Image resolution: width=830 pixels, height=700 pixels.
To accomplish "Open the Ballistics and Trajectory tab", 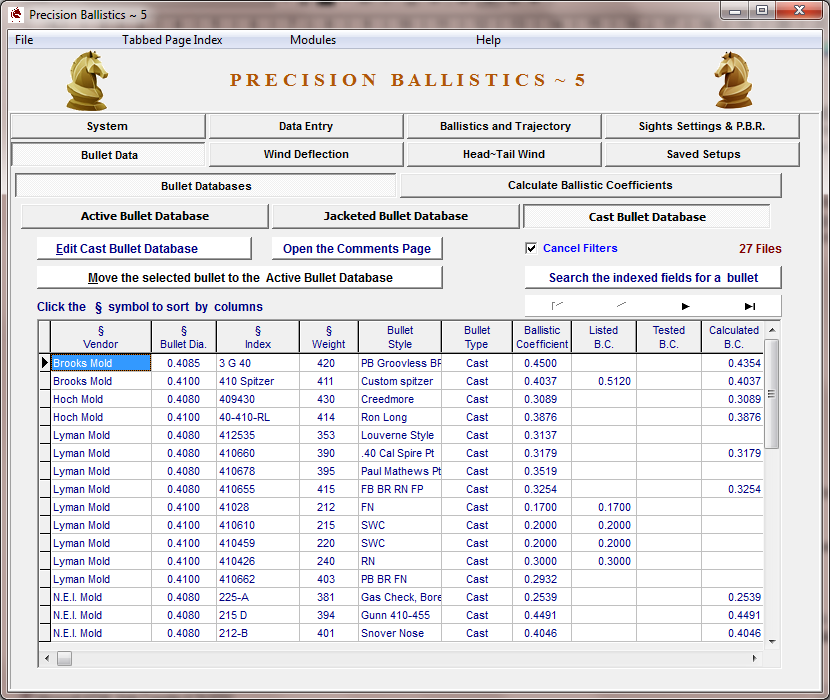I will tap(504, 126).
